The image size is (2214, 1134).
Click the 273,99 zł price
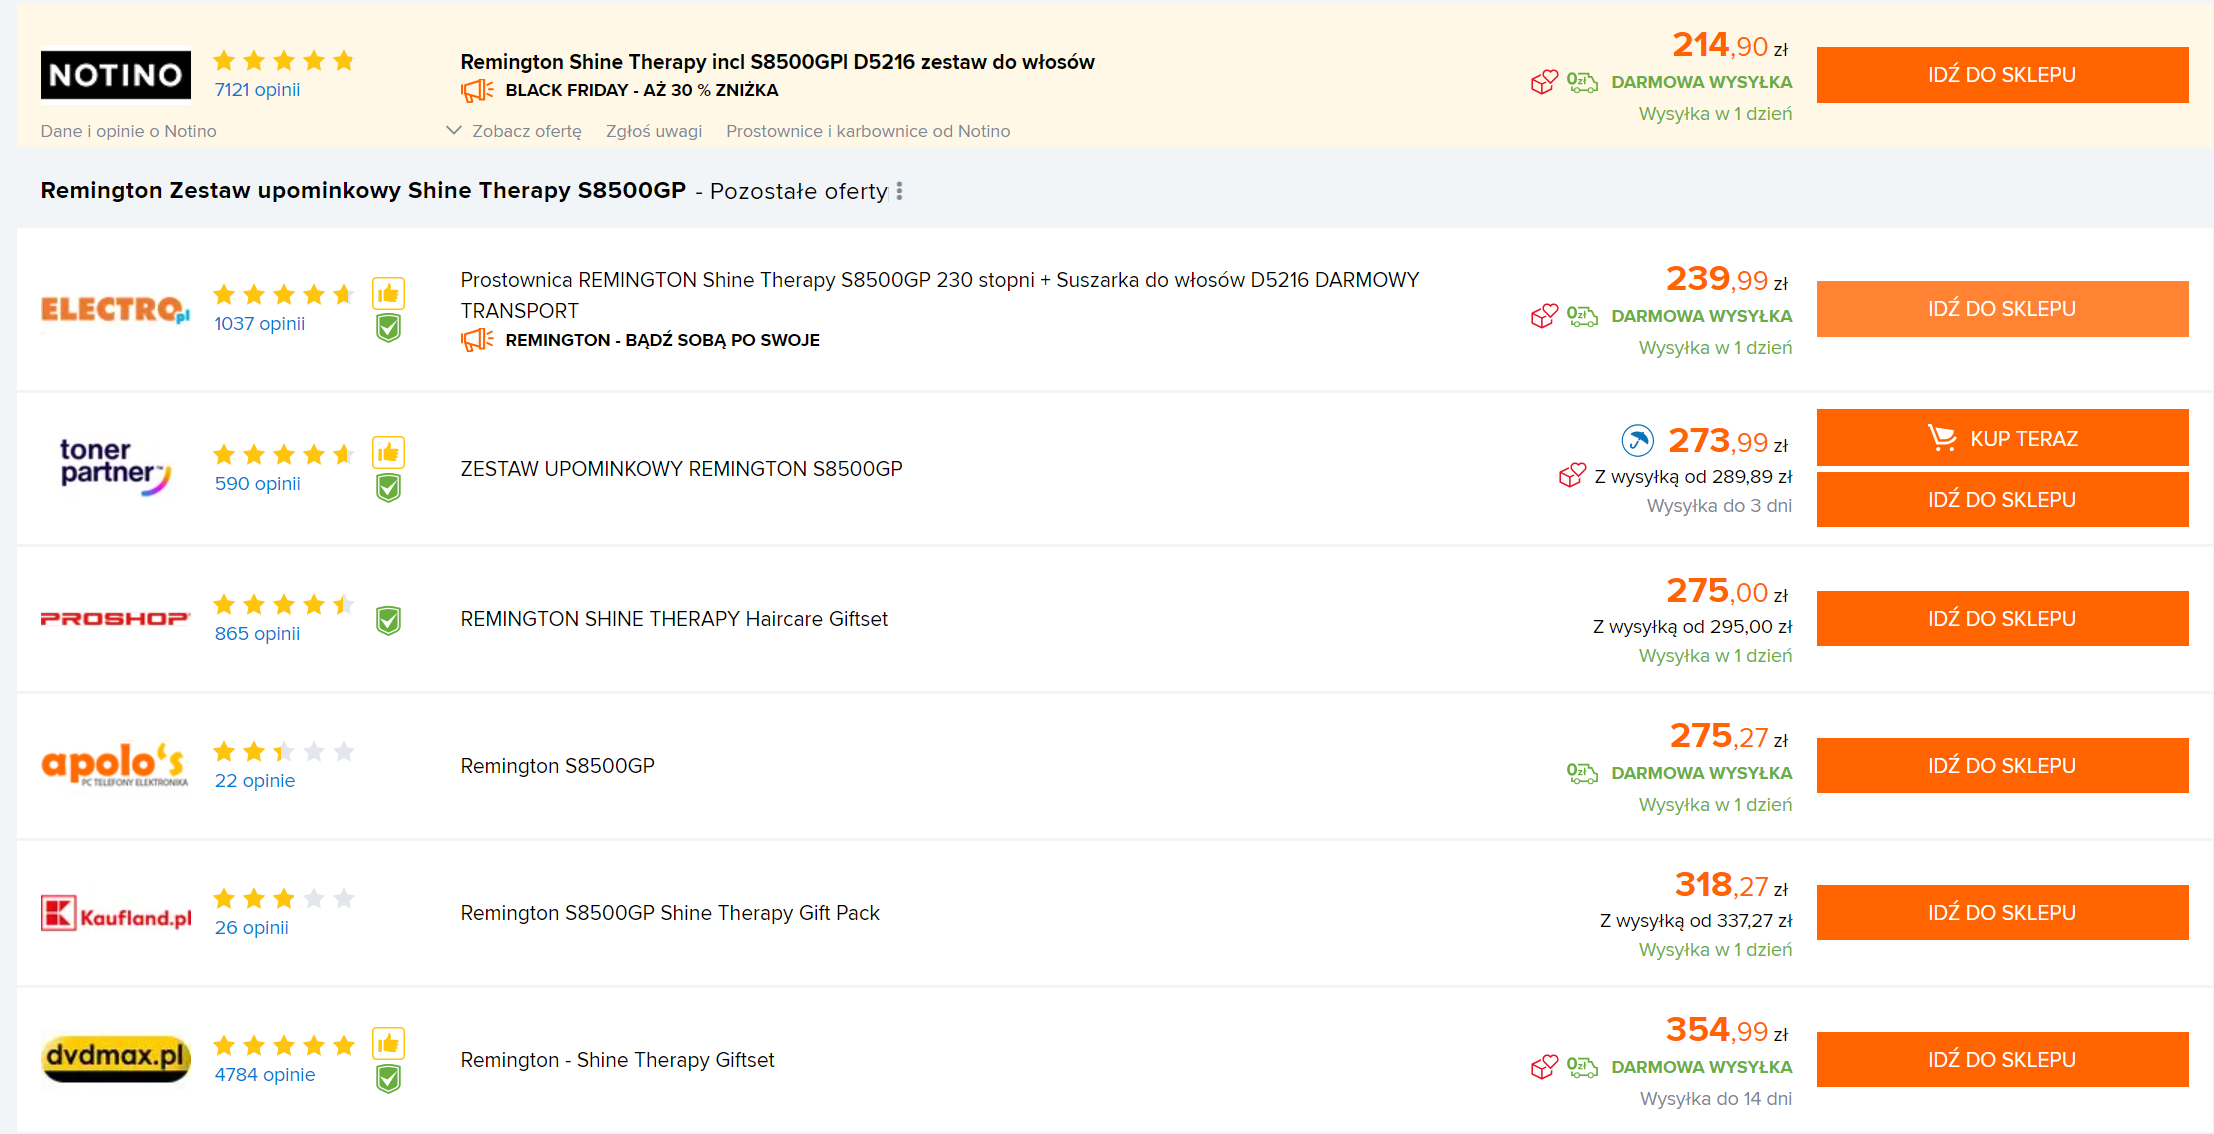pyautogui.click(x=1728, y=441)
